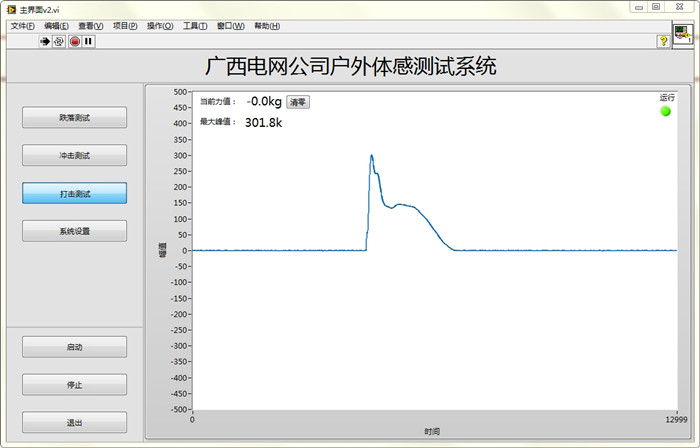Click the x-axis maximum value 12999
Image resolution: width=700 pixels, height=448 pixels.
676,419
